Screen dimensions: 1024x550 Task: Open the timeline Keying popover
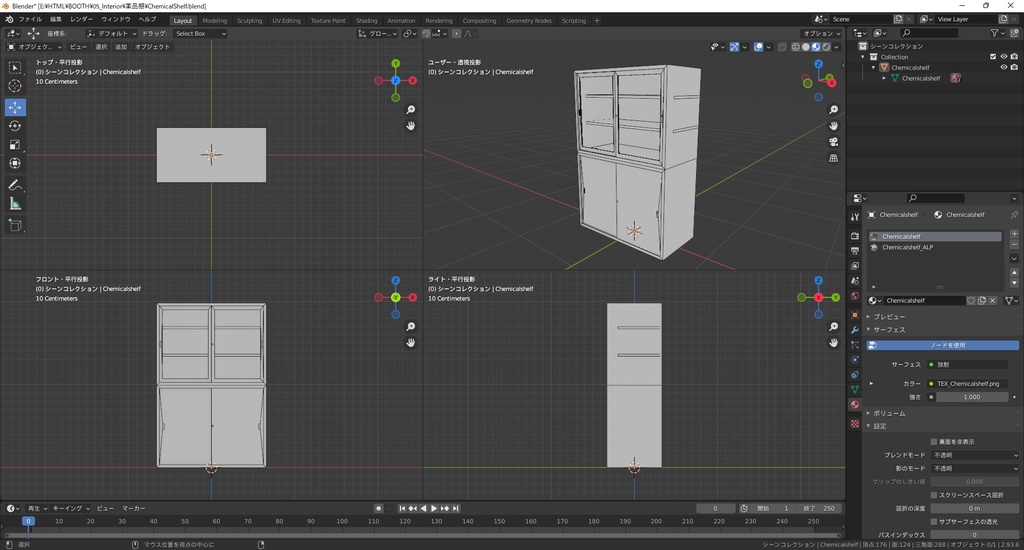(x=71, y=508)
